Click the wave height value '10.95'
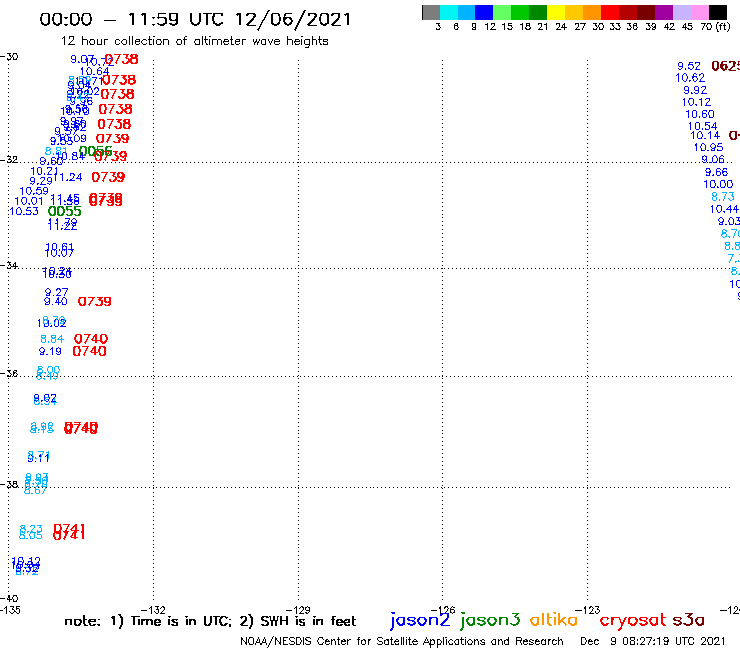 click(708, 147)
